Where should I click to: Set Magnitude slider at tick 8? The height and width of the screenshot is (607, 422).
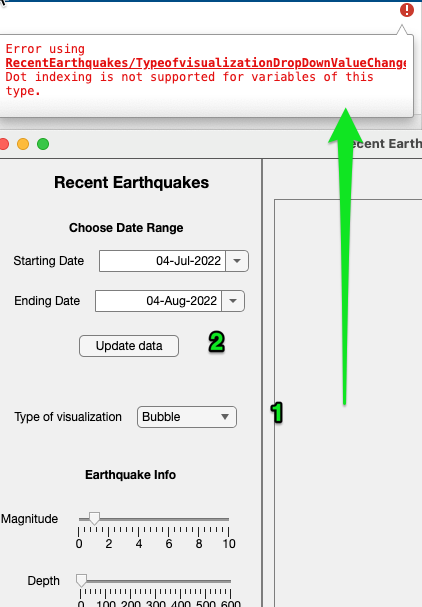click(x=199, y=519)
